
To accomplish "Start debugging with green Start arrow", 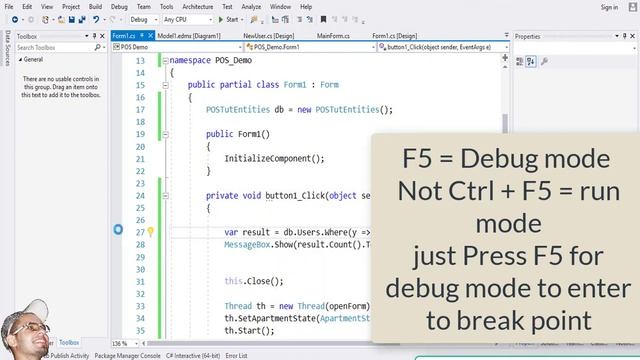I will point(220,19).
